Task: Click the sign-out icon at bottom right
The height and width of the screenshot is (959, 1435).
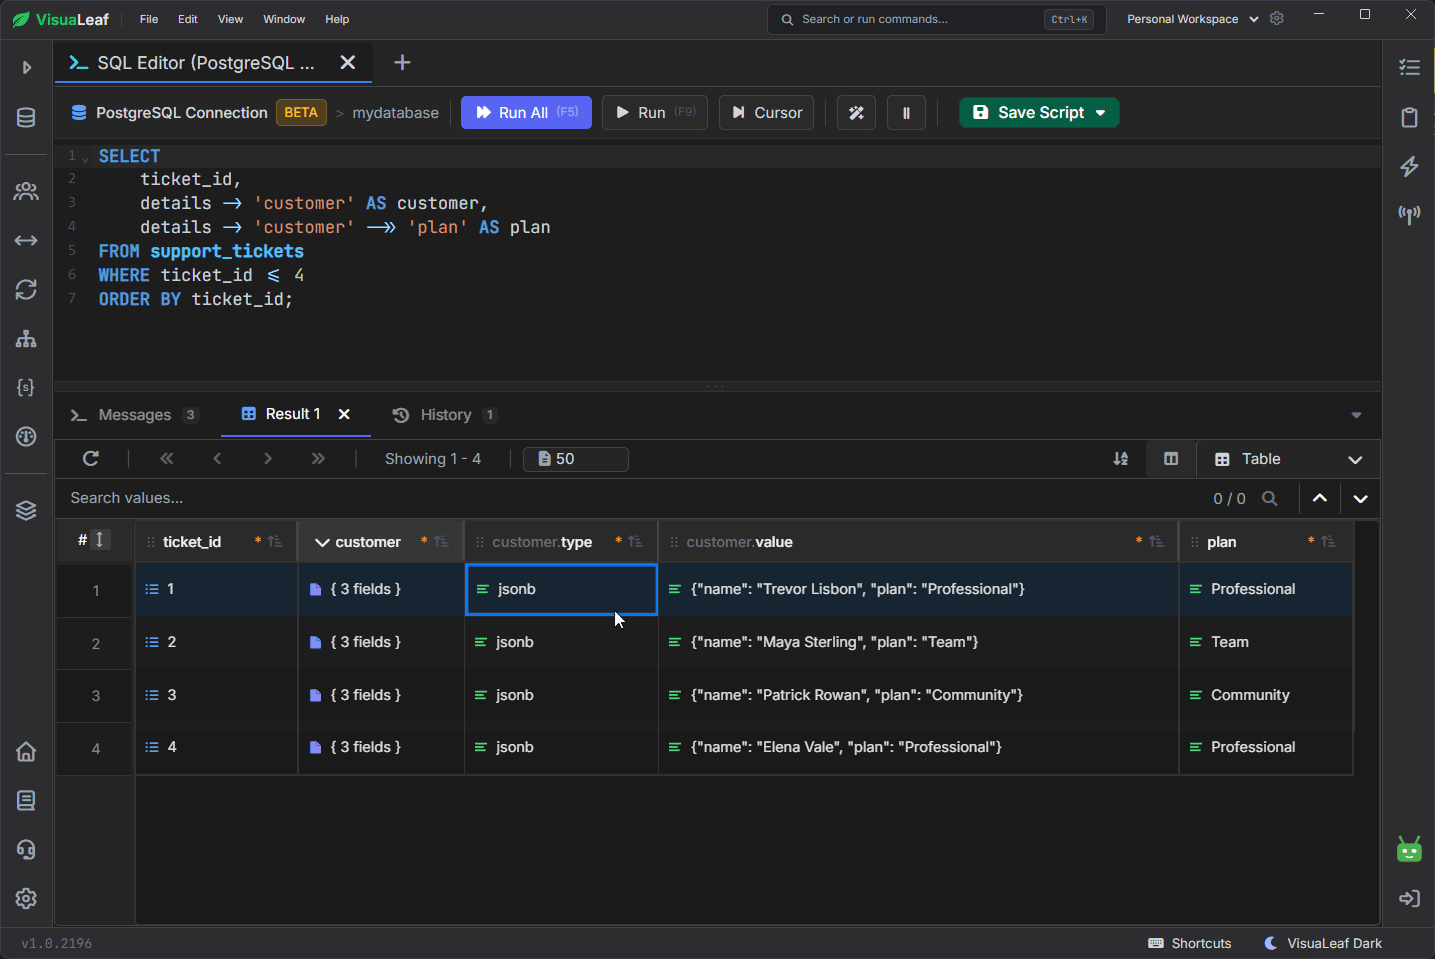Action: click(1410, 899)
